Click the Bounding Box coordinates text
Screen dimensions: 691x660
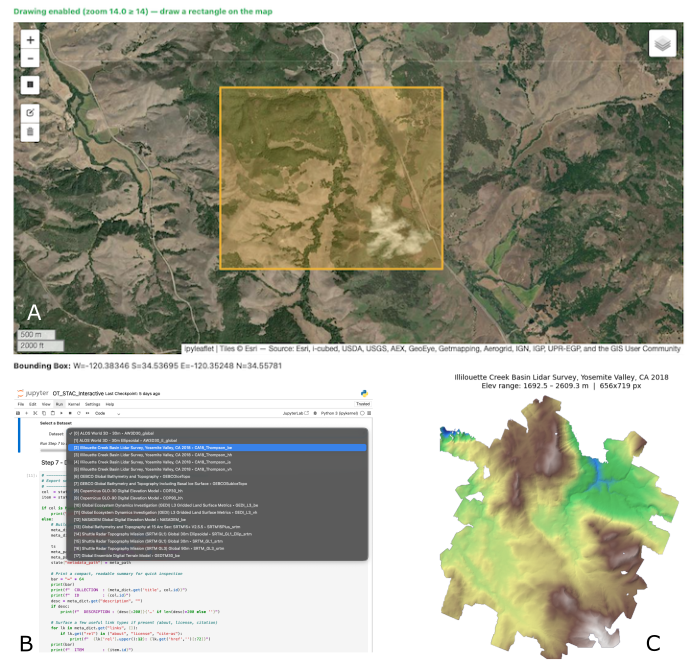click(148, 366)
